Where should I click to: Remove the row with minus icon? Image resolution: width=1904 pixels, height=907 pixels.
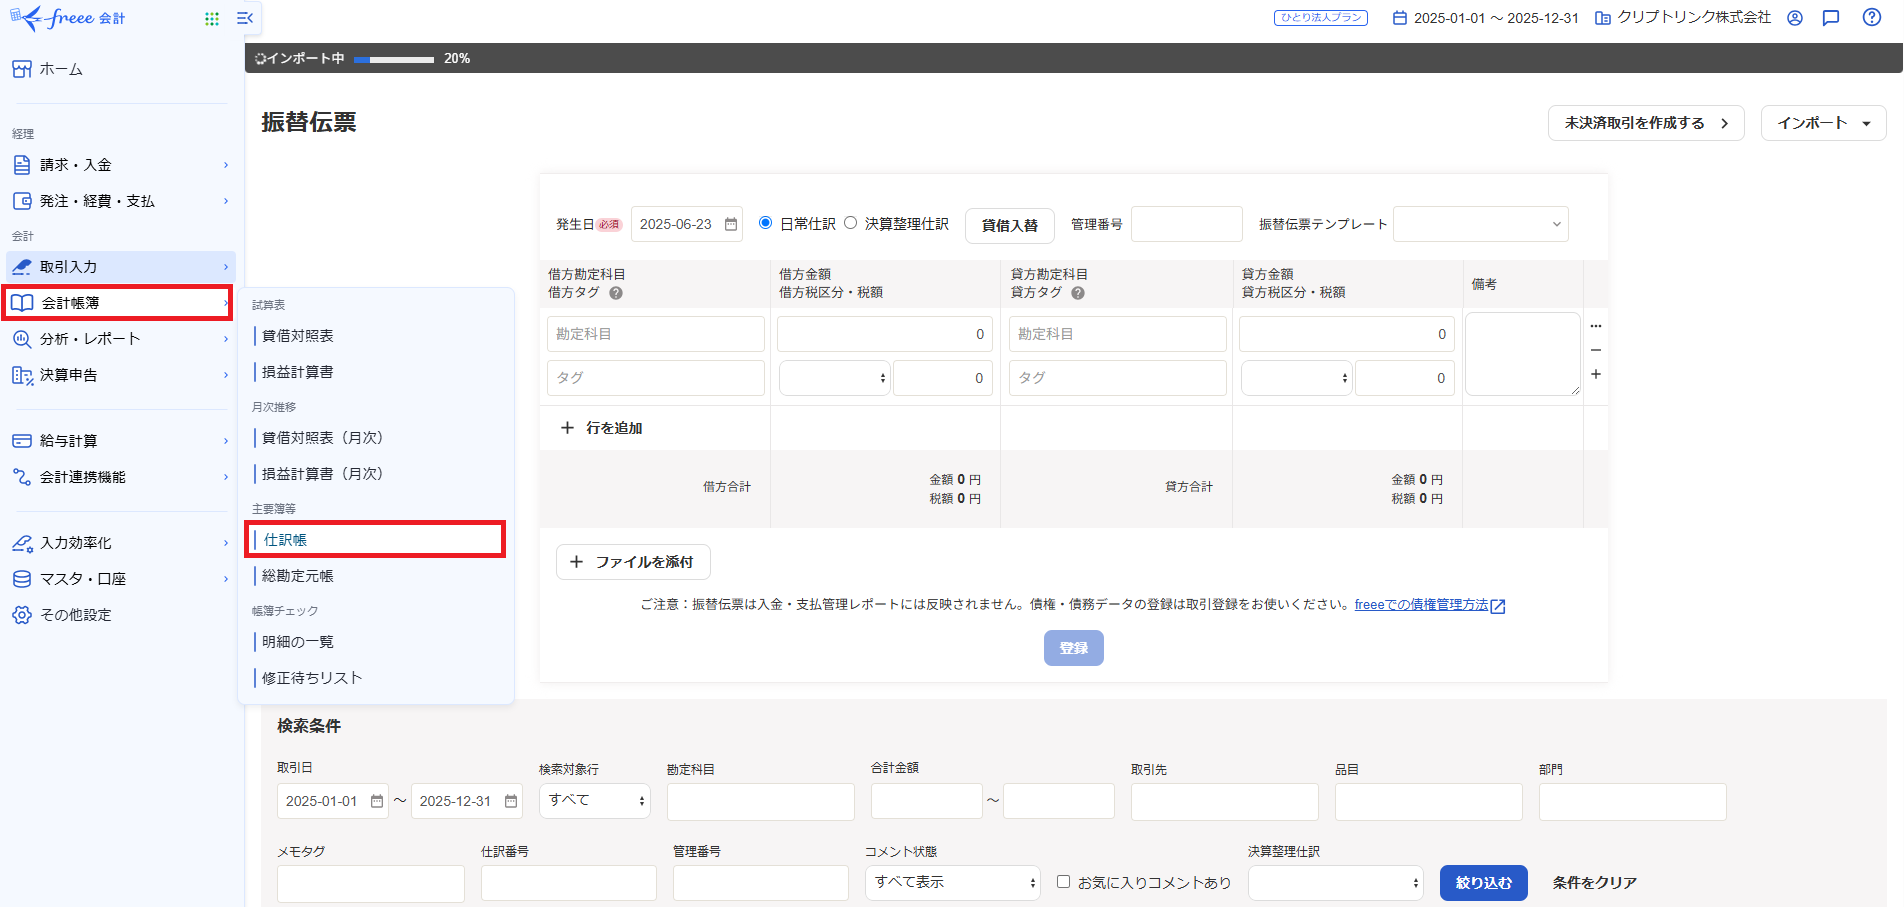pyautogui.click(x=1596, y=350)
